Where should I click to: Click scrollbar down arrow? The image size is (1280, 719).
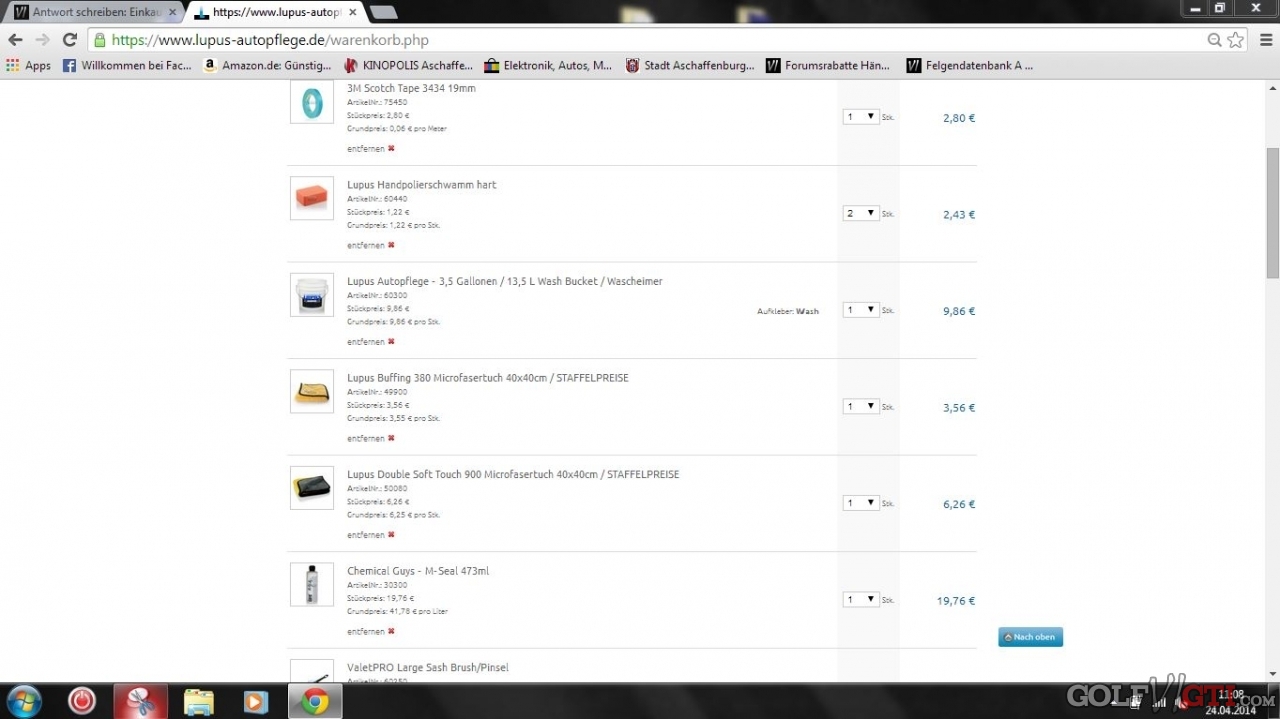click(x=1272, y=675)
